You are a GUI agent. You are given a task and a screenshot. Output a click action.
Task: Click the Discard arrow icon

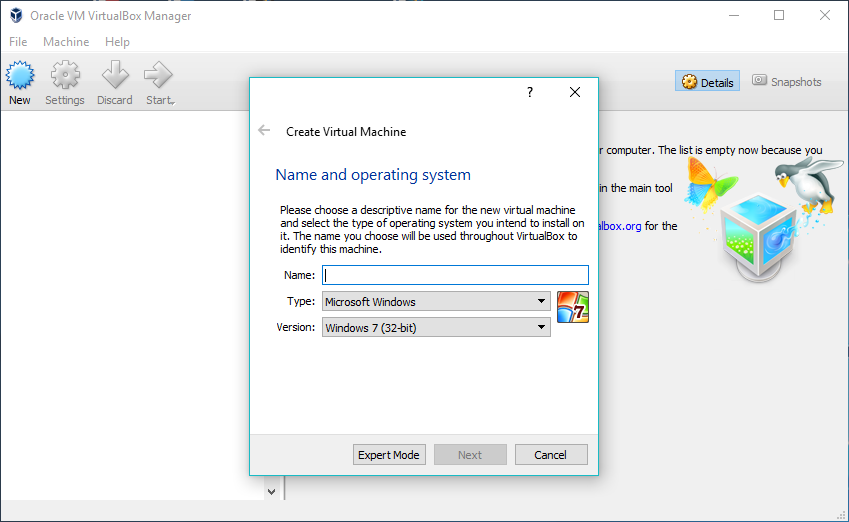click(115, 76)
